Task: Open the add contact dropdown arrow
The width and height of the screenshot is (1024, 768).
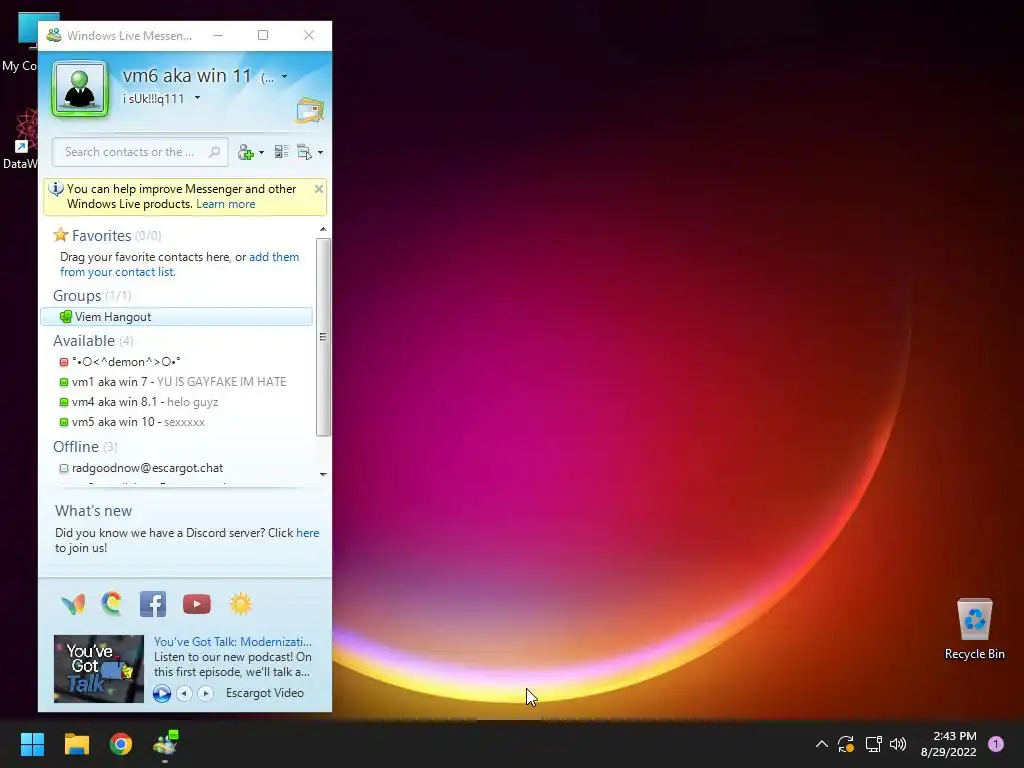Action: [x=262, y=153]
